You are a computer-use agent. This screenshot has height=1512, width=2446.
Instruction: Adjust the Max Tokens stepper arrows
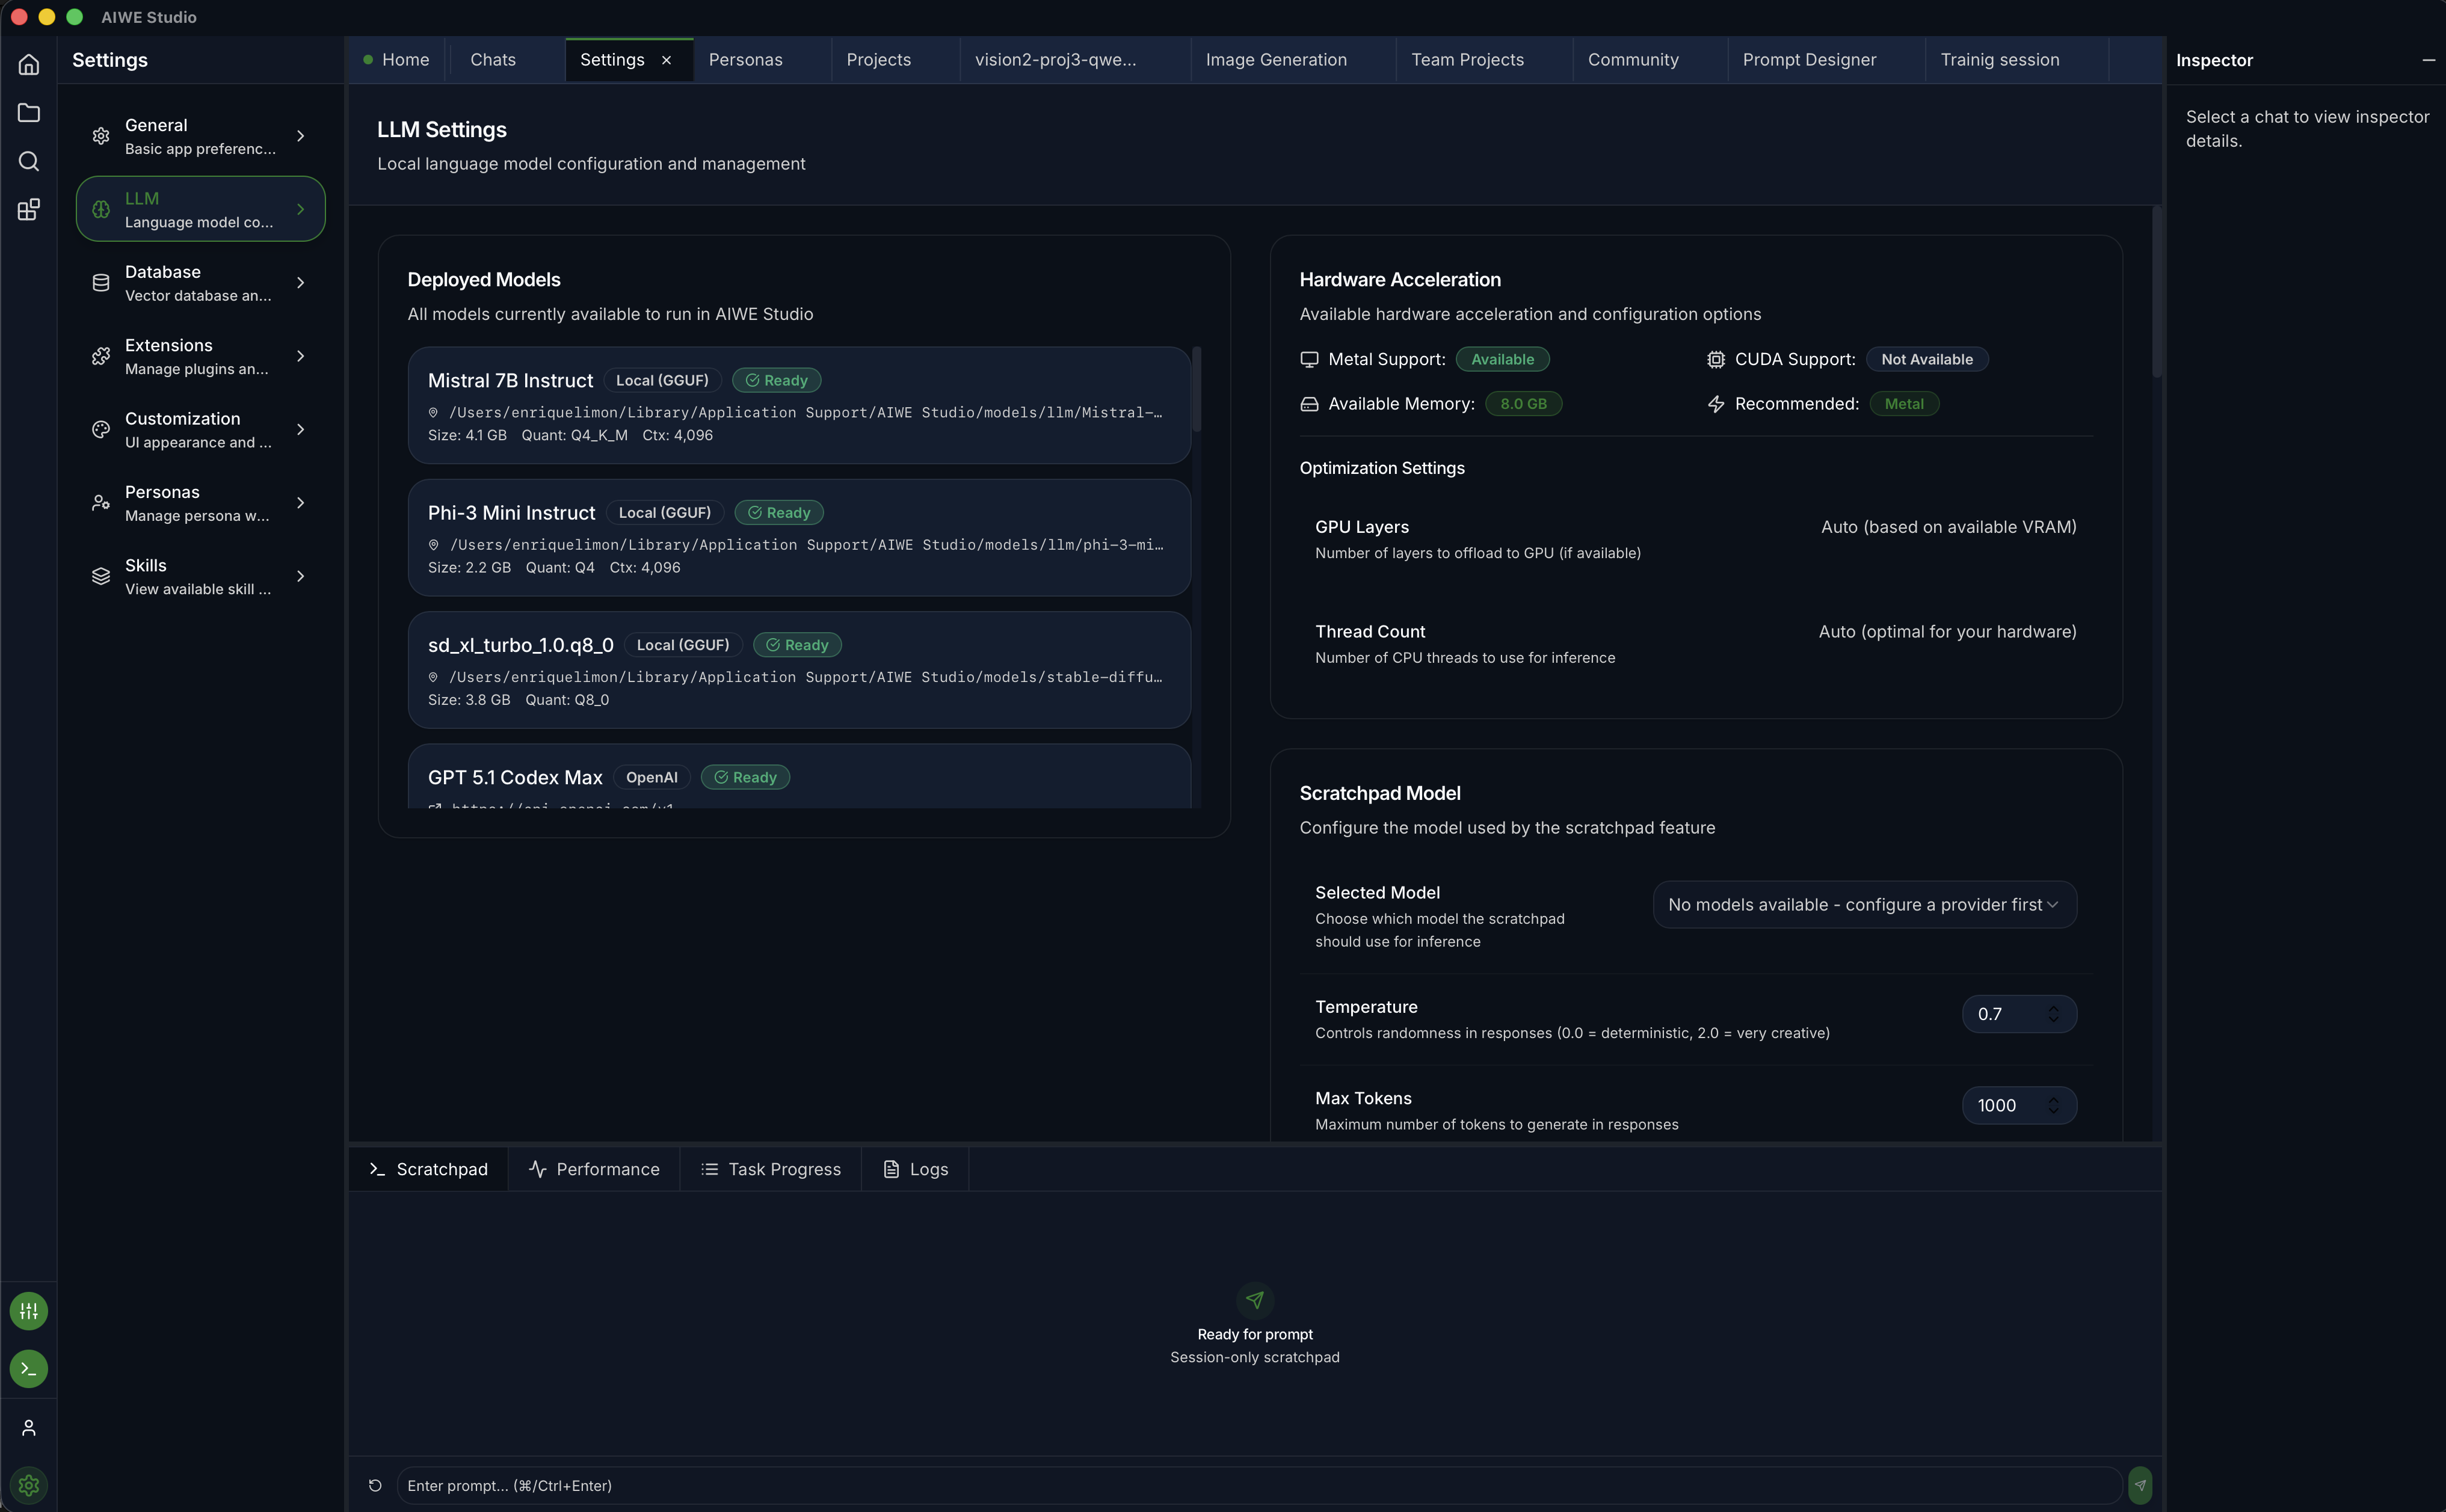coord(2053,1105)
